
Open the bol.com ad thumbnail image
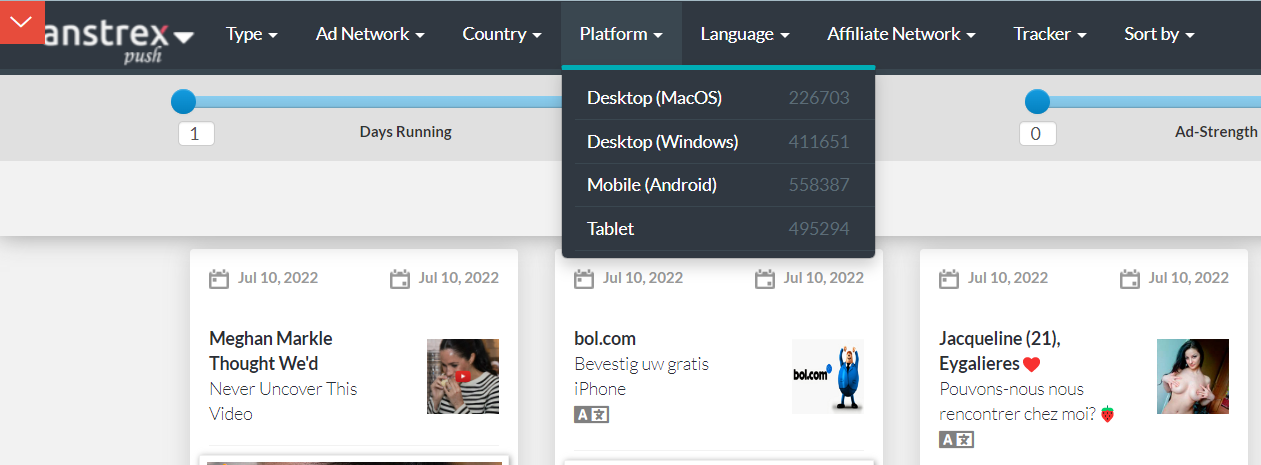[827, 376]
